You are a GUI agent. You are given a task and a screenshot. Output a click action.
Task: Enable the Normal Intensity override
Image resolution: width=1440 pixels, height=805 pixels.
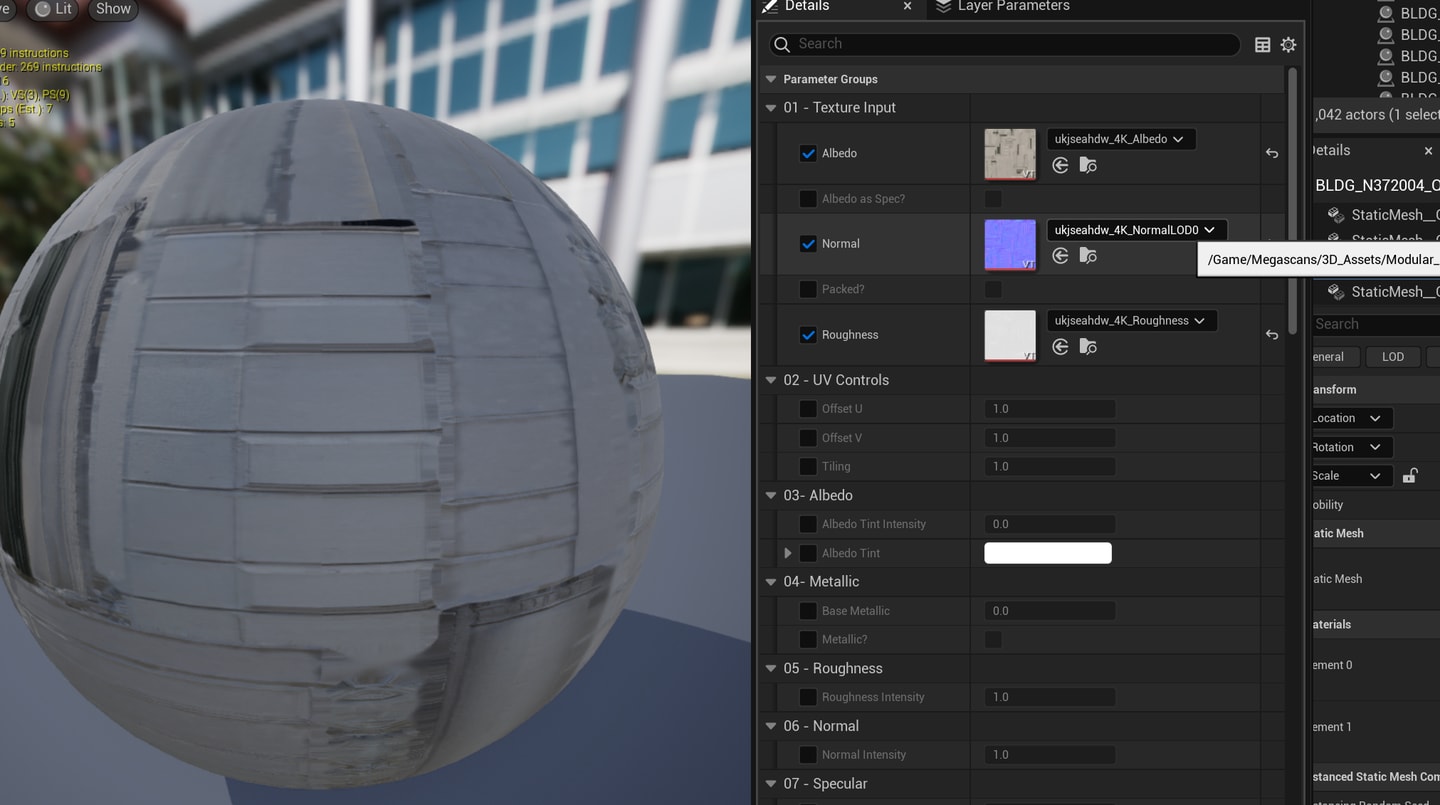click(x=808, y=754)
